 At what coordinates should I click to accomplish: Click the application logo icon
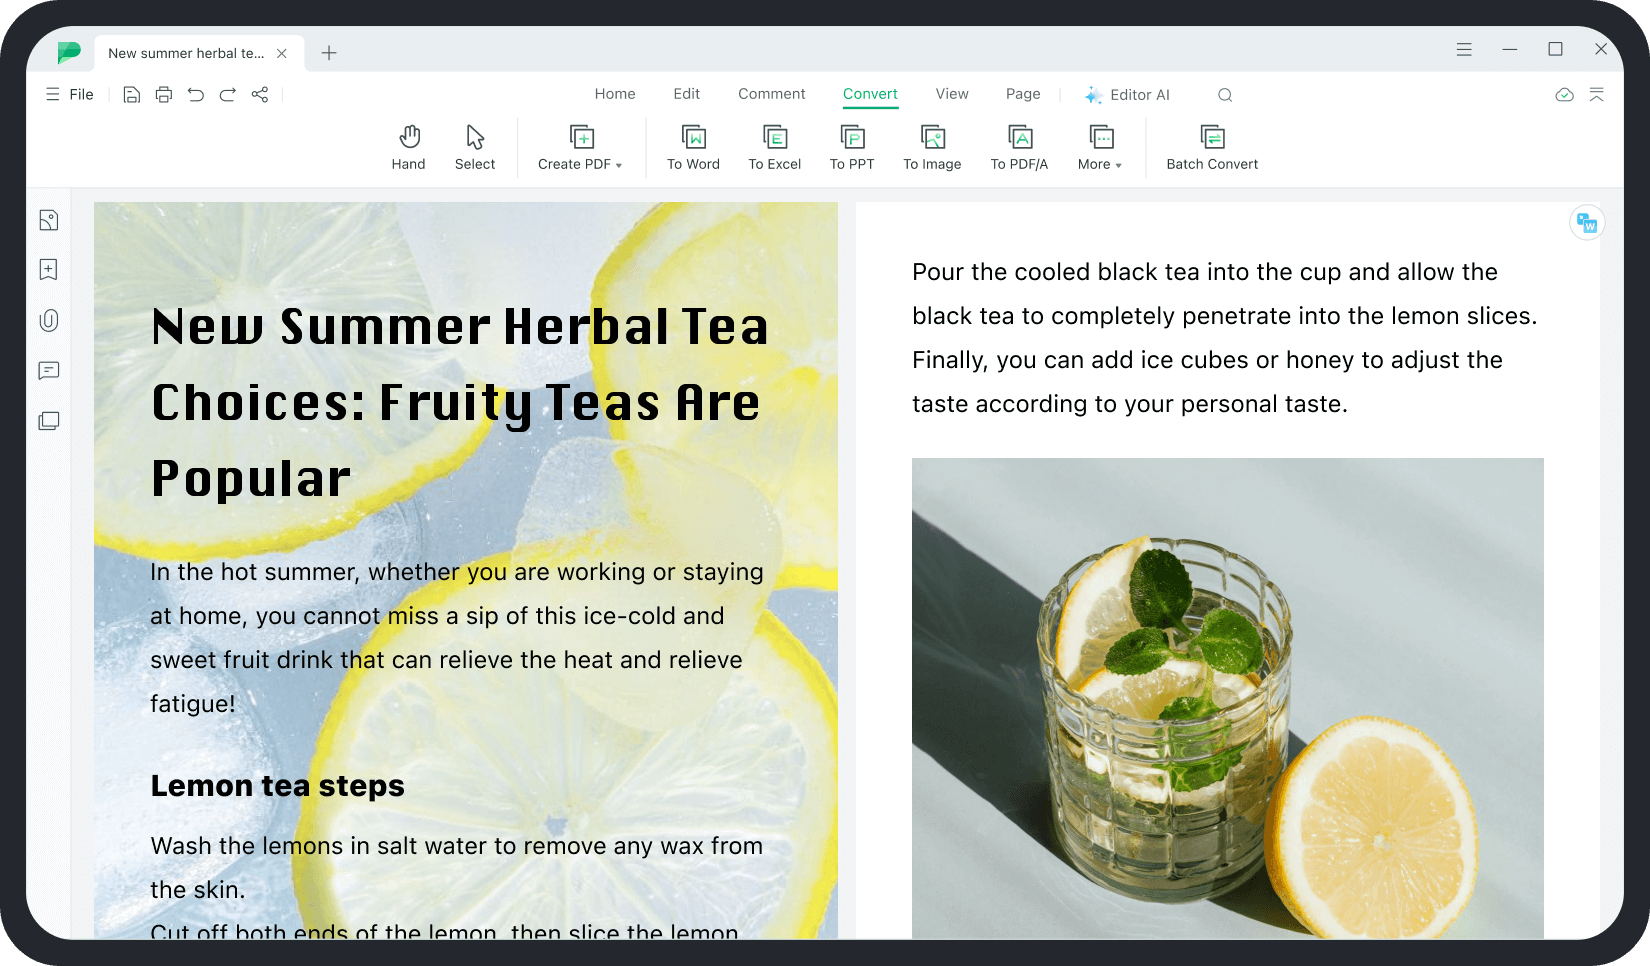click(x=69, y=52)
